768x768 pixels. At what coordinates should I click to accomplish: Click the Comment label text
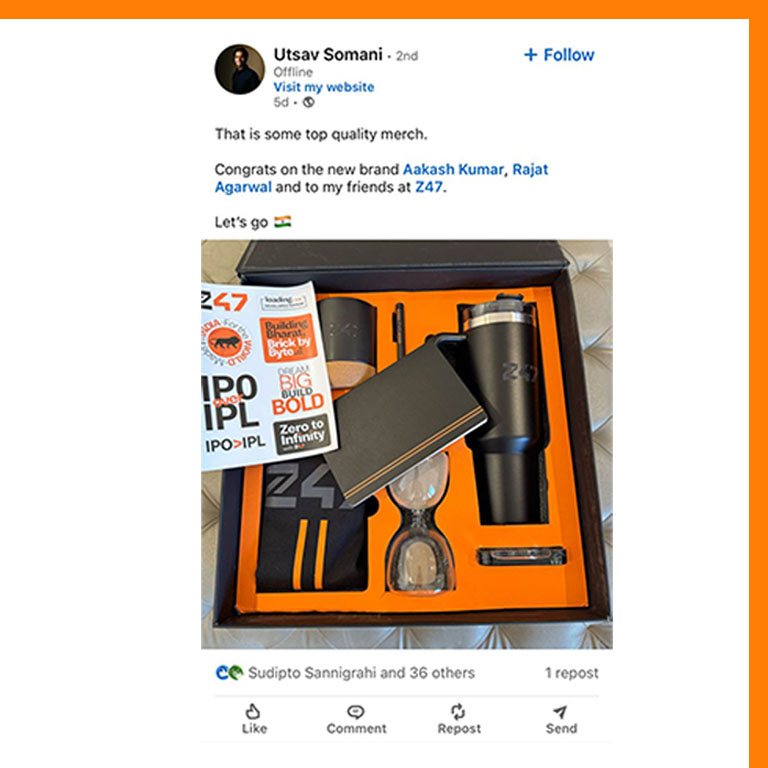coord(356,728)
